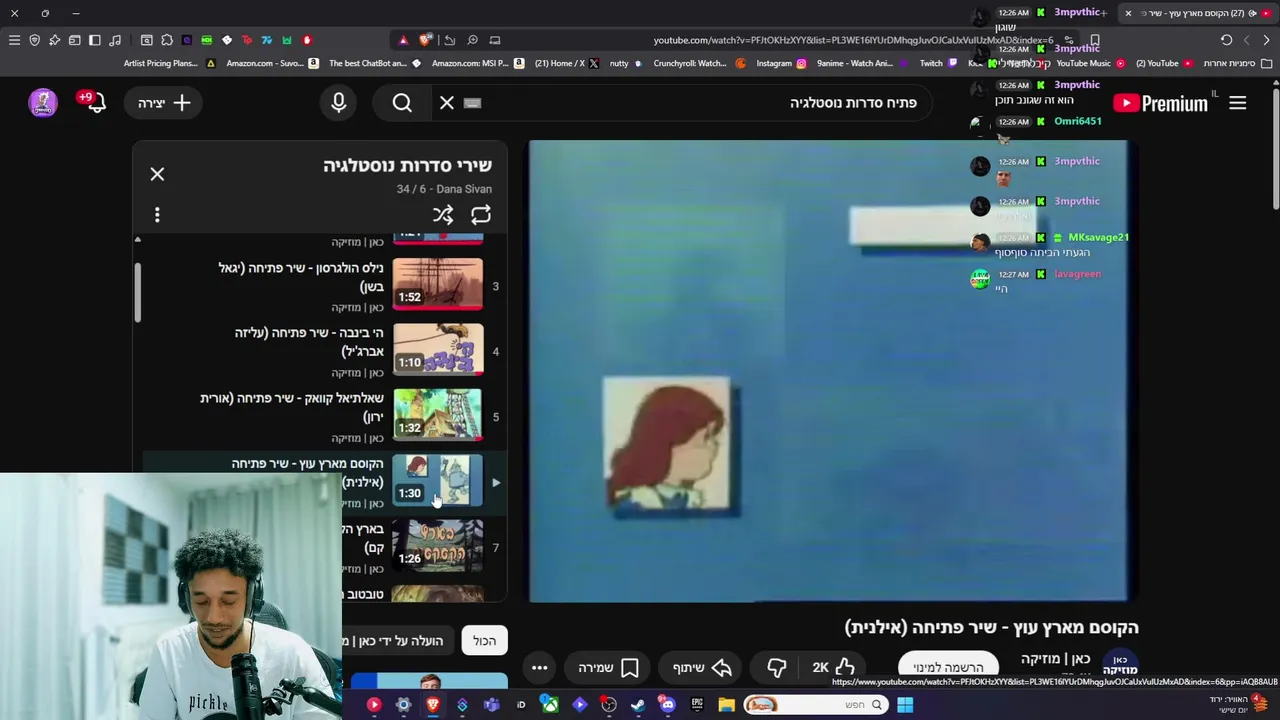Close the playlist panel
The image size is (1280, 720).
(157, 174)
